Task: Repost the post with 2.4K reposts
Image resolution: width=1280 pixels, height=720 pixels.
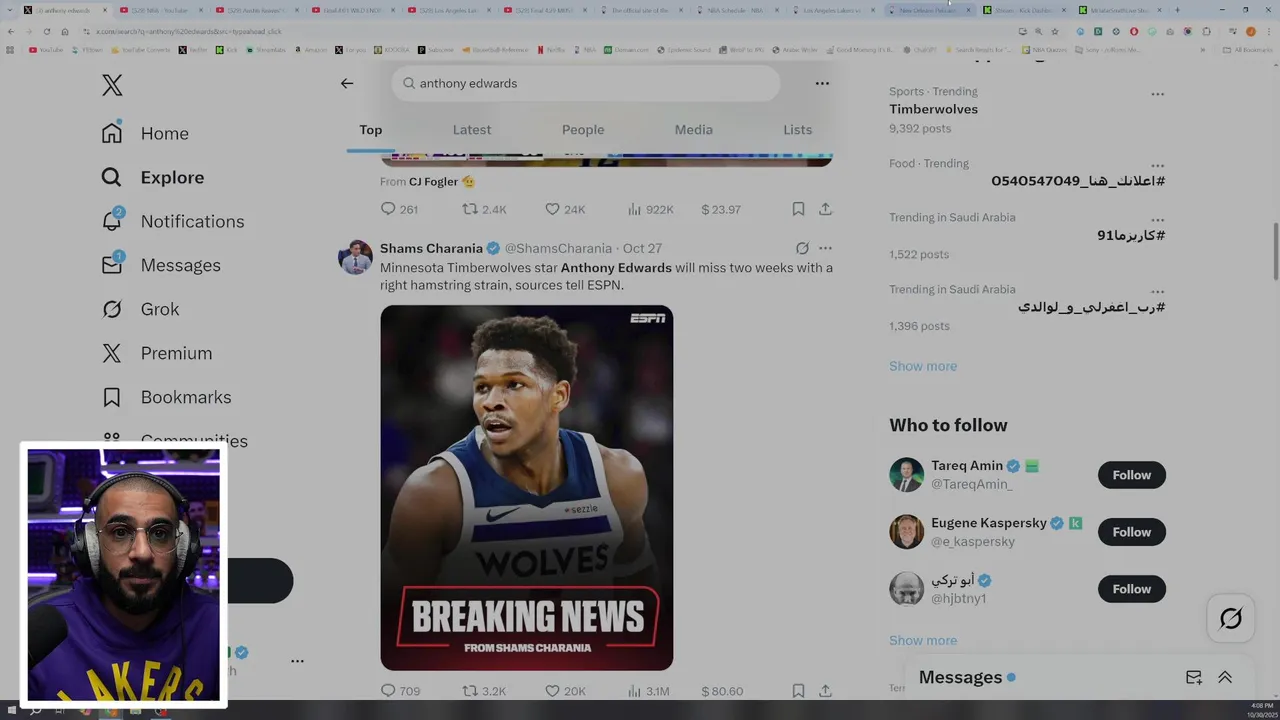Action: coord(484,209)
